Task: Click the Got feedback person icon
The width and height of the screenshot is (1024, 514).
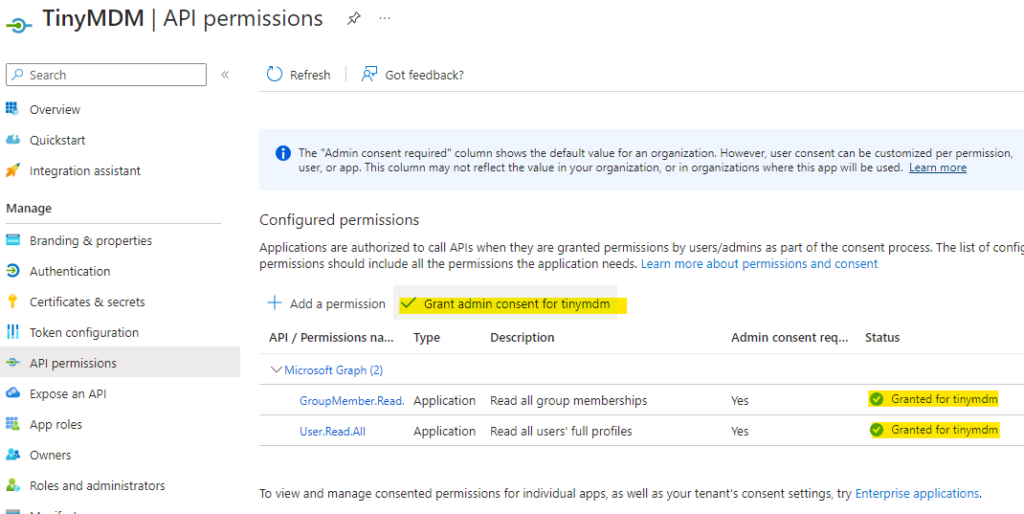Action: [x=370, y=74]
